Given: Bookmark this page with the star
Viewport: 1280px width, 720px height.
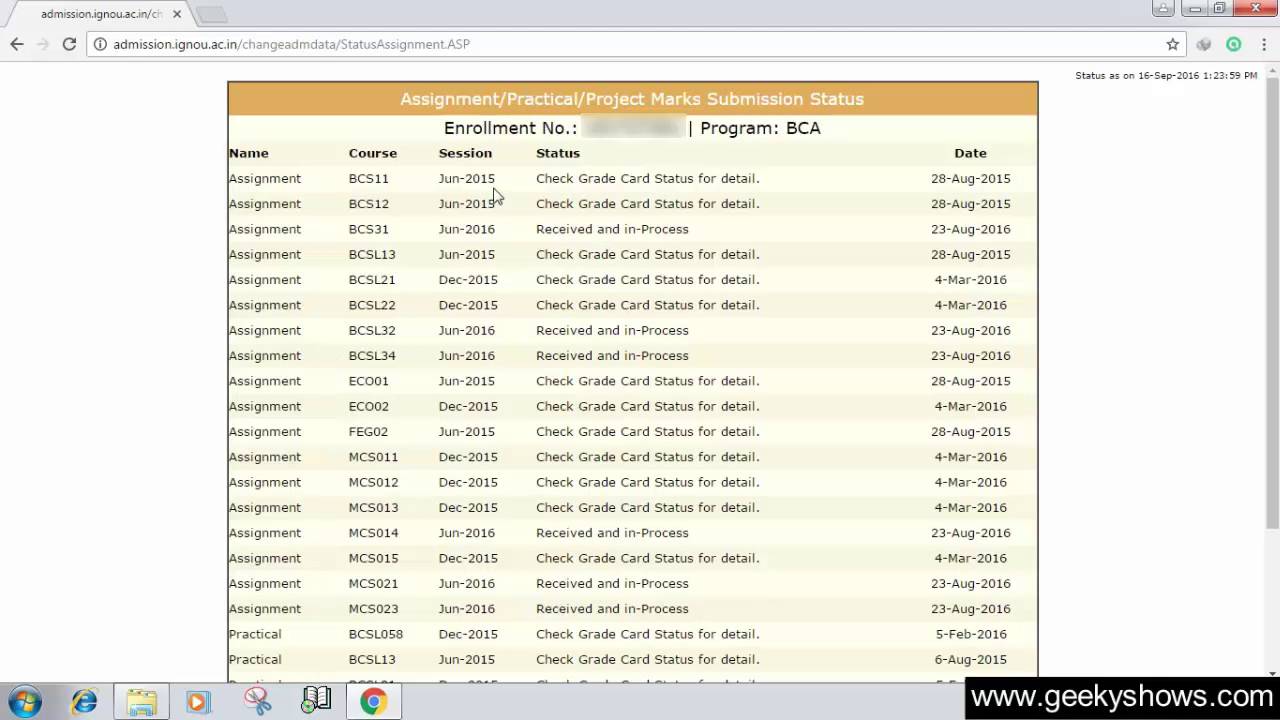Looking at the screenshot, I should [x=1173, y=44].
